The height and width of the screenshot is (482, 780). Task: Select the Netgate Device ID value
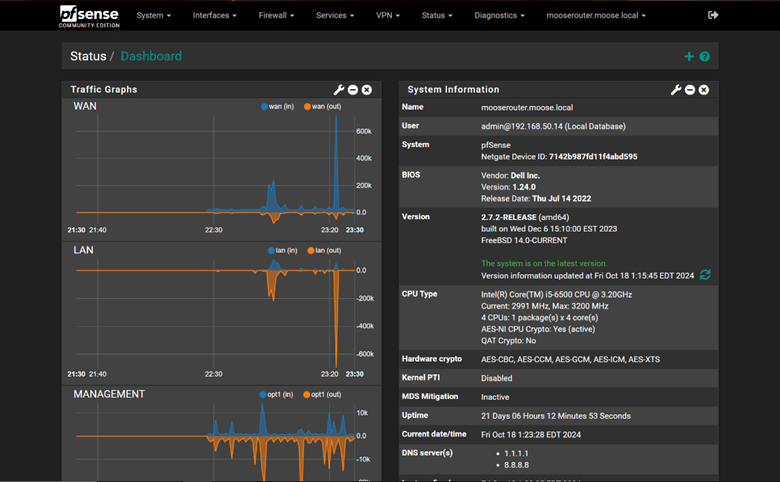tap(593, 157)
